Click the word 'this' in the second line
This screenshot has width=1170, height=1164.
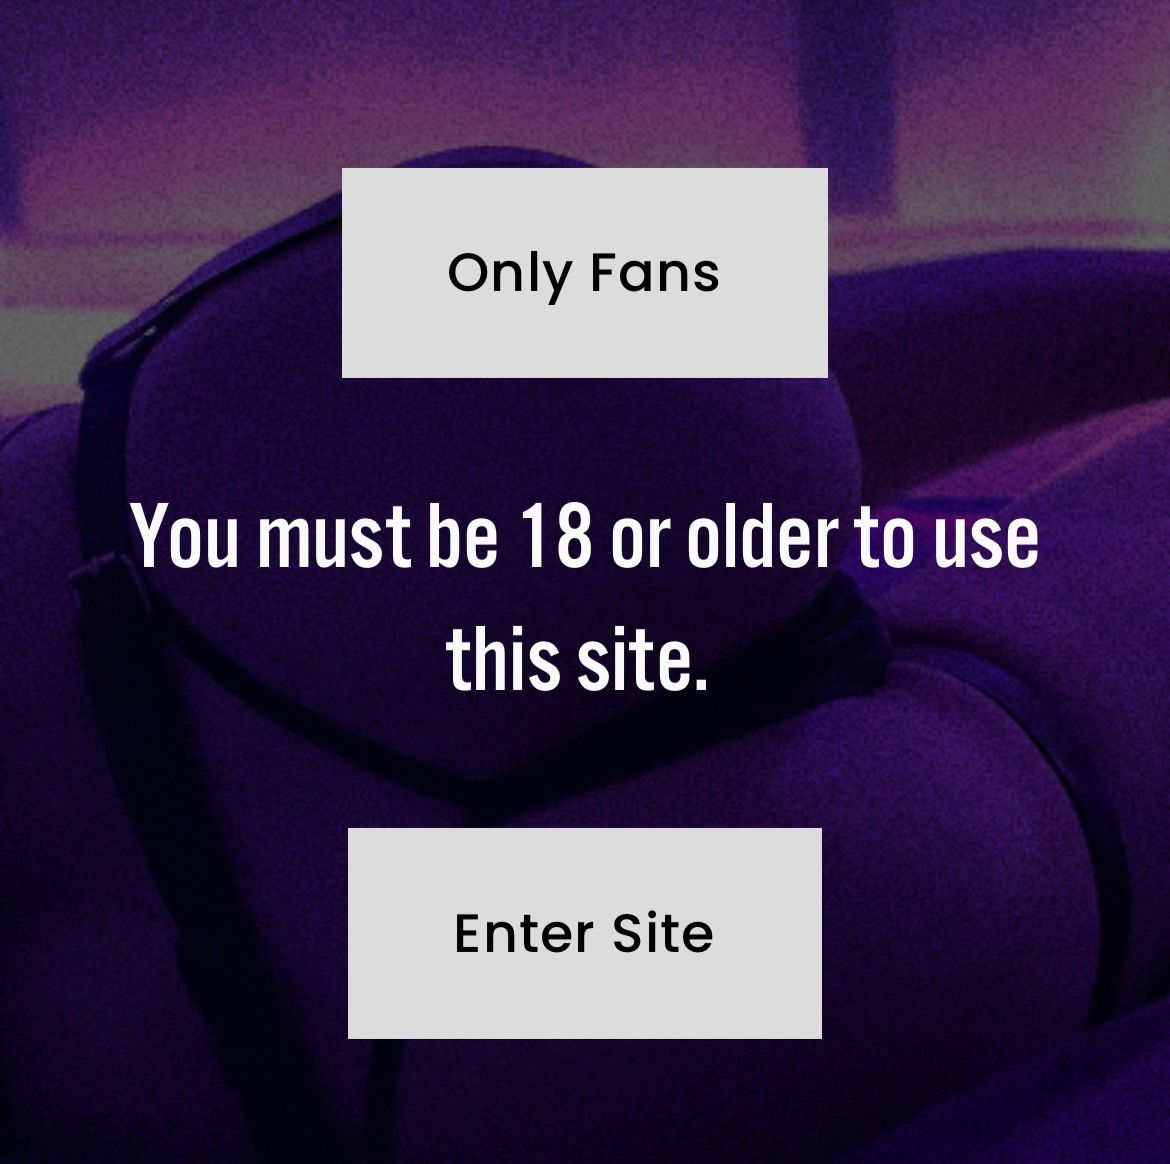point(503,657)
